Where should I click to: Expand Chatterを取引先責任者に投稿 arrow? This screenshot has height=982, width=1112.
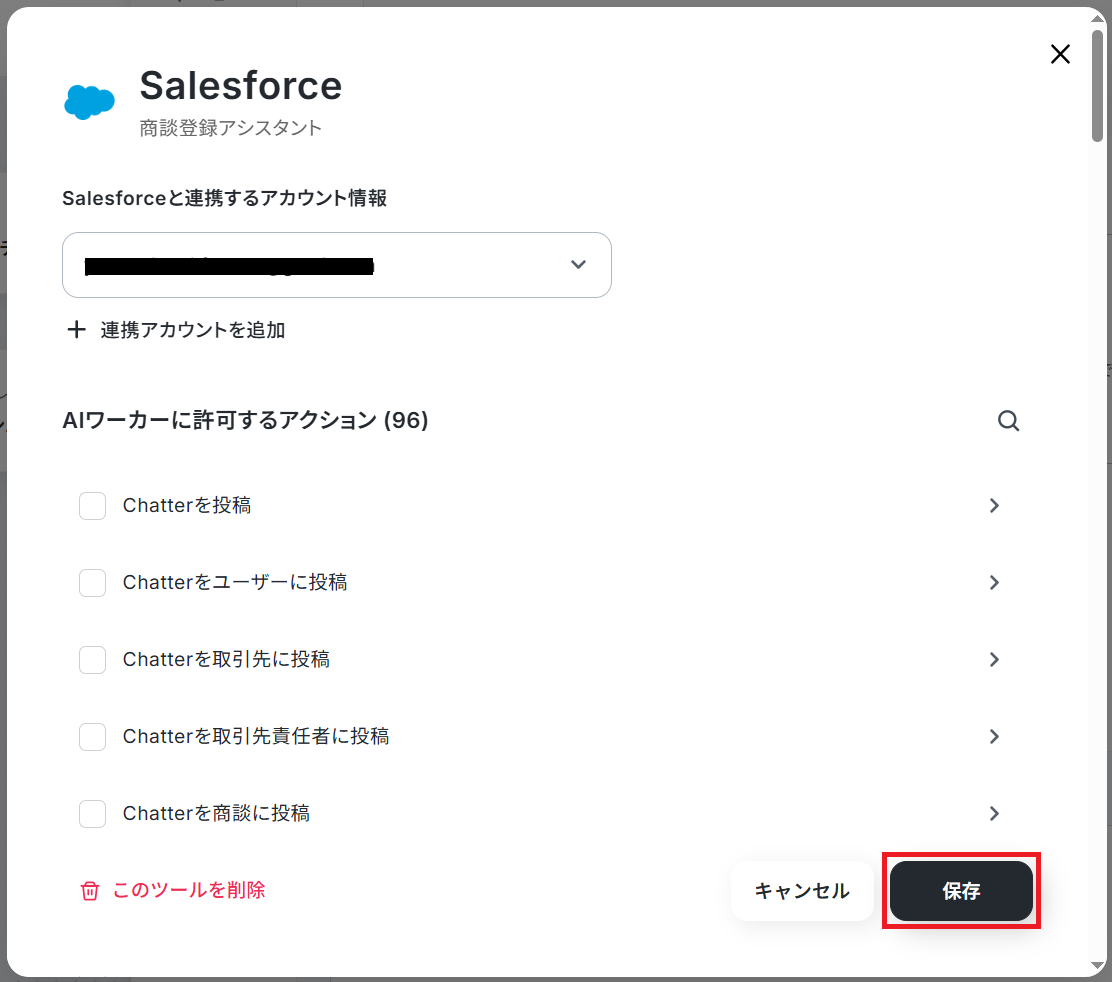tap(994, 737)
